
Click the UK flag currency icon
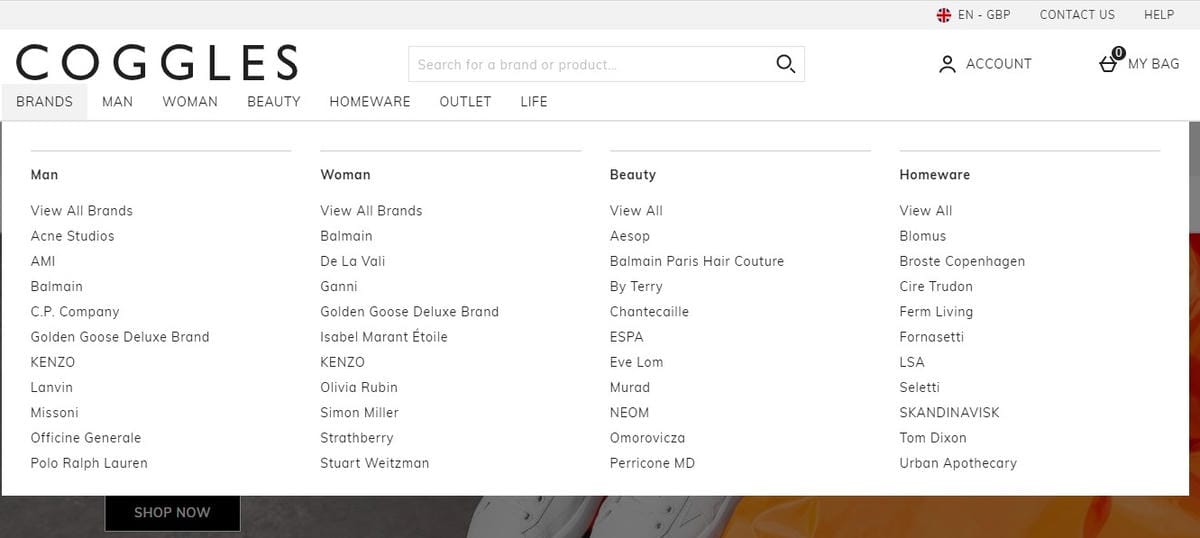point(943,15)
